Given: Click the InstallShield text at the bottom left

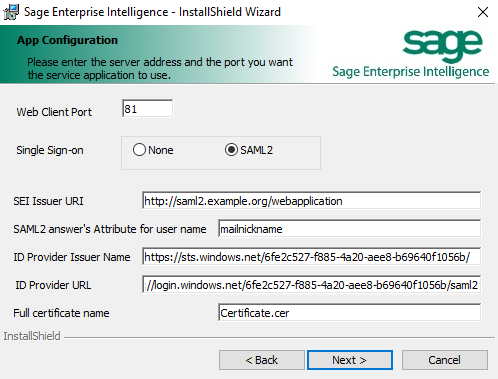Looking at the screenshot, I should click(32, 336).
